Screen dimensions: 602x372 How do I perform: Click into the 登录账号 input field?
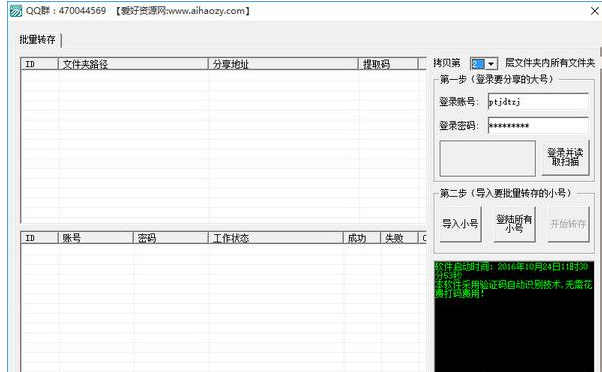(x=538, y=102)
